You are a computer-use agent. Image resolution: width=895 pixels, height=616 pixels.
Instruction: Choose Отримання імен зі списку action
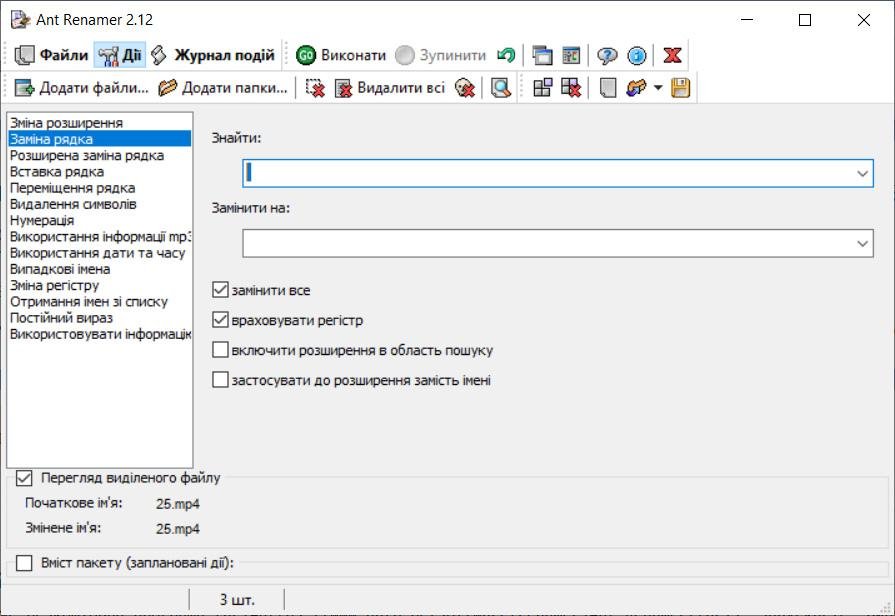pos(99,301)
